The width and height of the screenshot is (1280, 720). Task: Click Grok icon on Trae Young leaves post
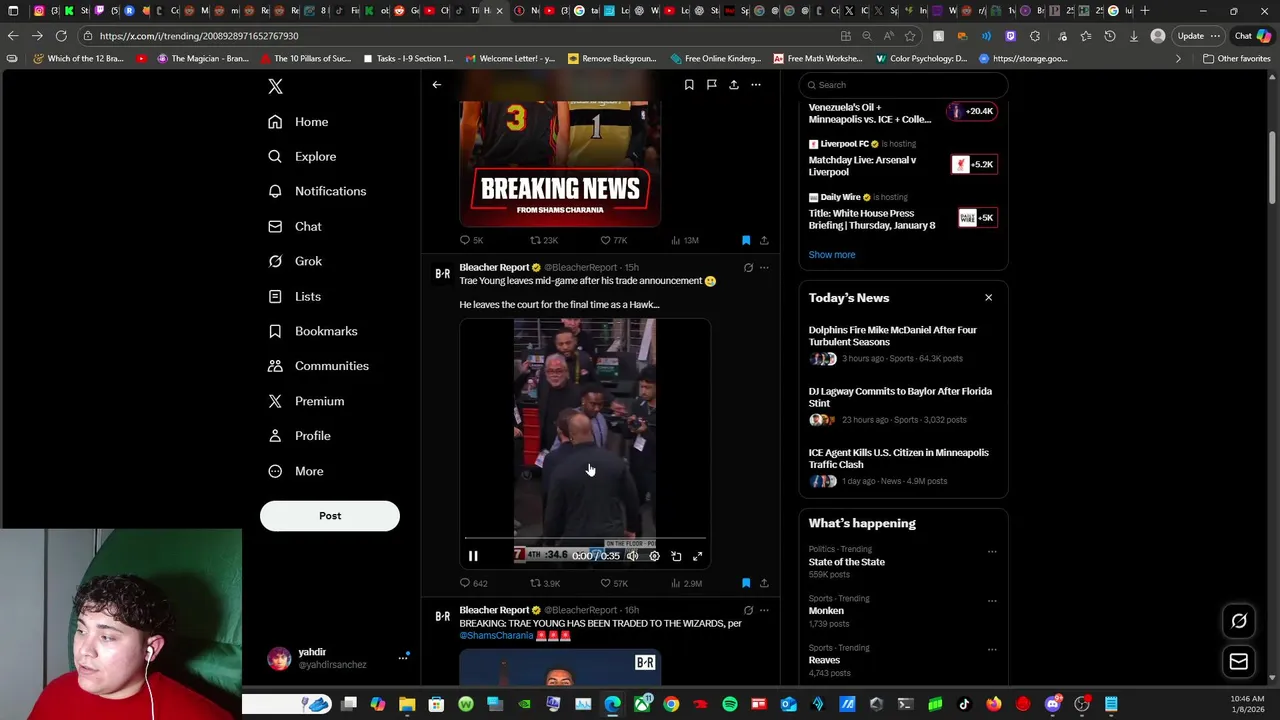pyautogui.click(x=748, y=268)
